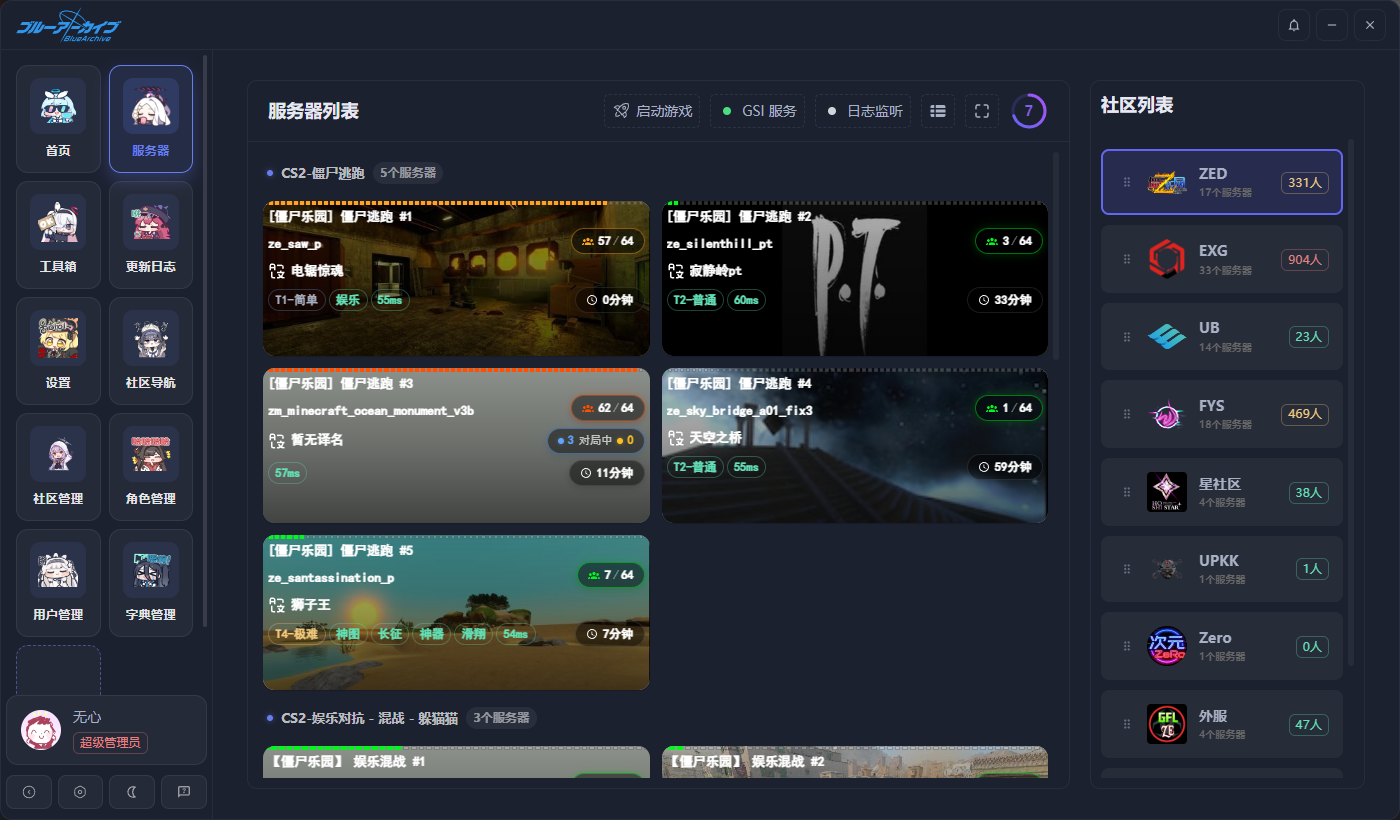Viewport: 1400px width, 820px height.
Task: Click the T4-极难 difficulty tag
Action: [x=297, y=634]
